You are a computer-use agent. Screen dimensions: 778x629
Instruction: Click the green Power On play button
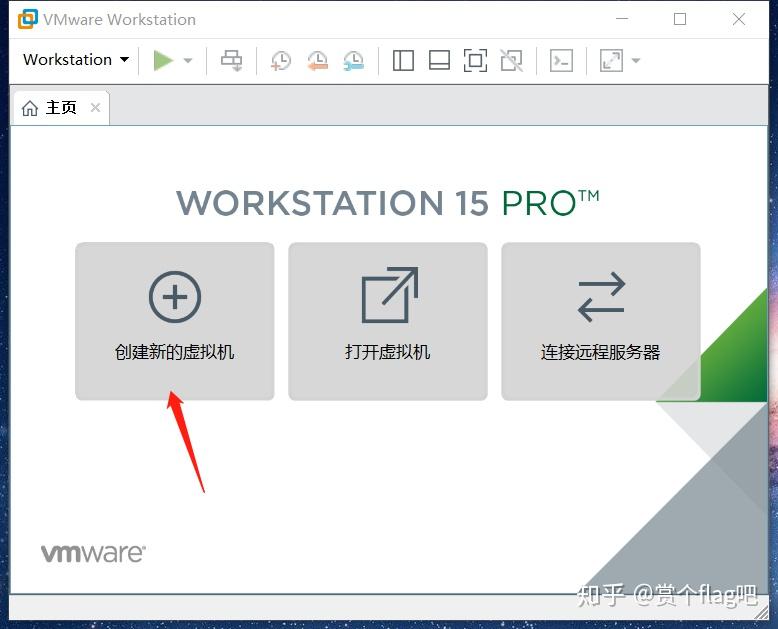point(163,61)
